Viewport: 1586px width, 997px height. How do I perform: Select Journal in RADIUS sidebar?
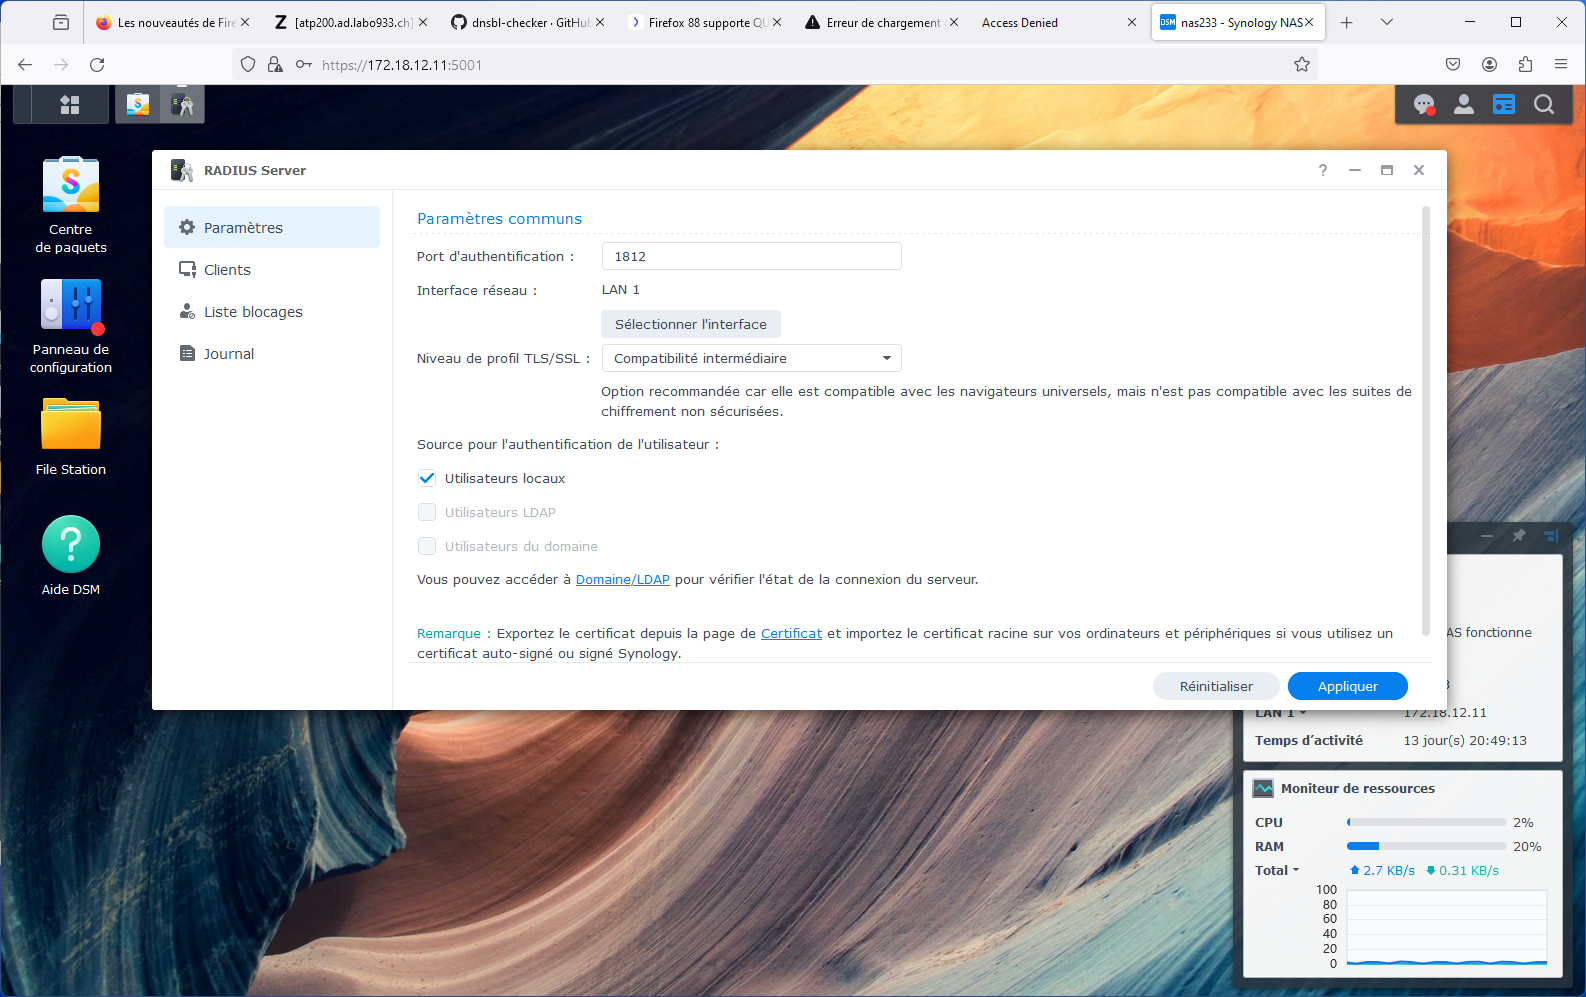click(x=272, y=353)
